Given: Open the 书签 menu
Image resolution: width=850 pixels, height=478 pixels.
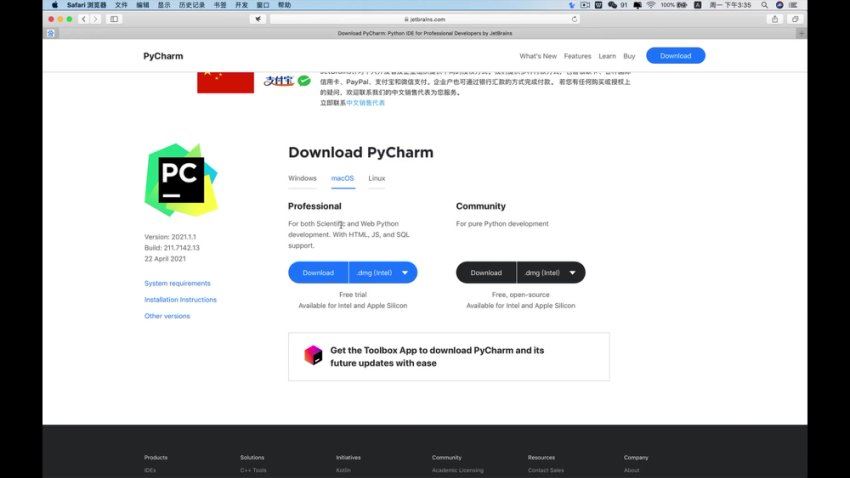Looking at the screenshot, I should [220, 5].
